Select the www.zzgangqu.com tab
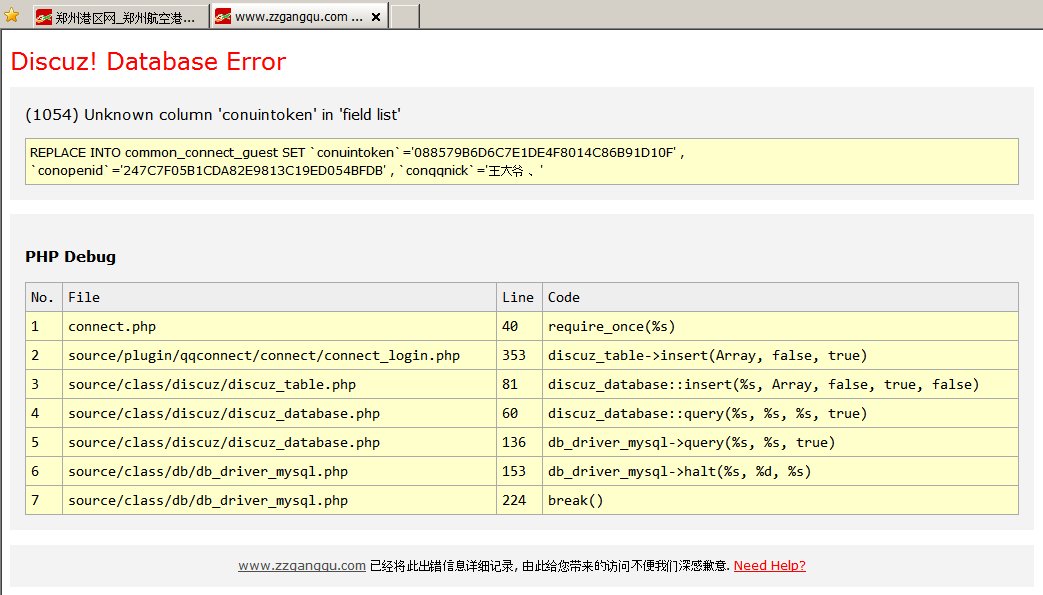 tap(299, 17)
